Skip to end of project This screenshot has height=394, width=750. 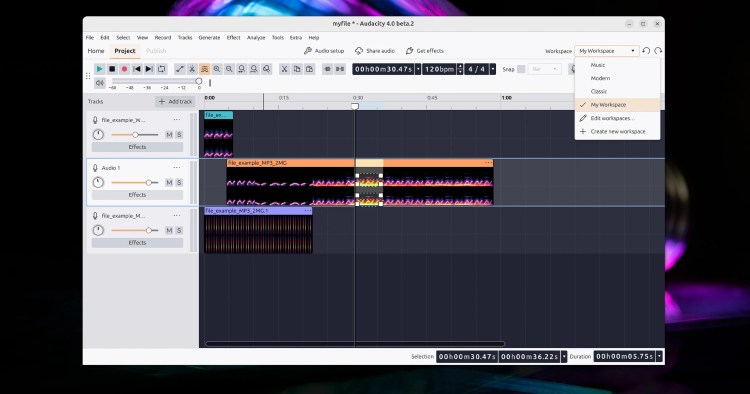point(149,69)
